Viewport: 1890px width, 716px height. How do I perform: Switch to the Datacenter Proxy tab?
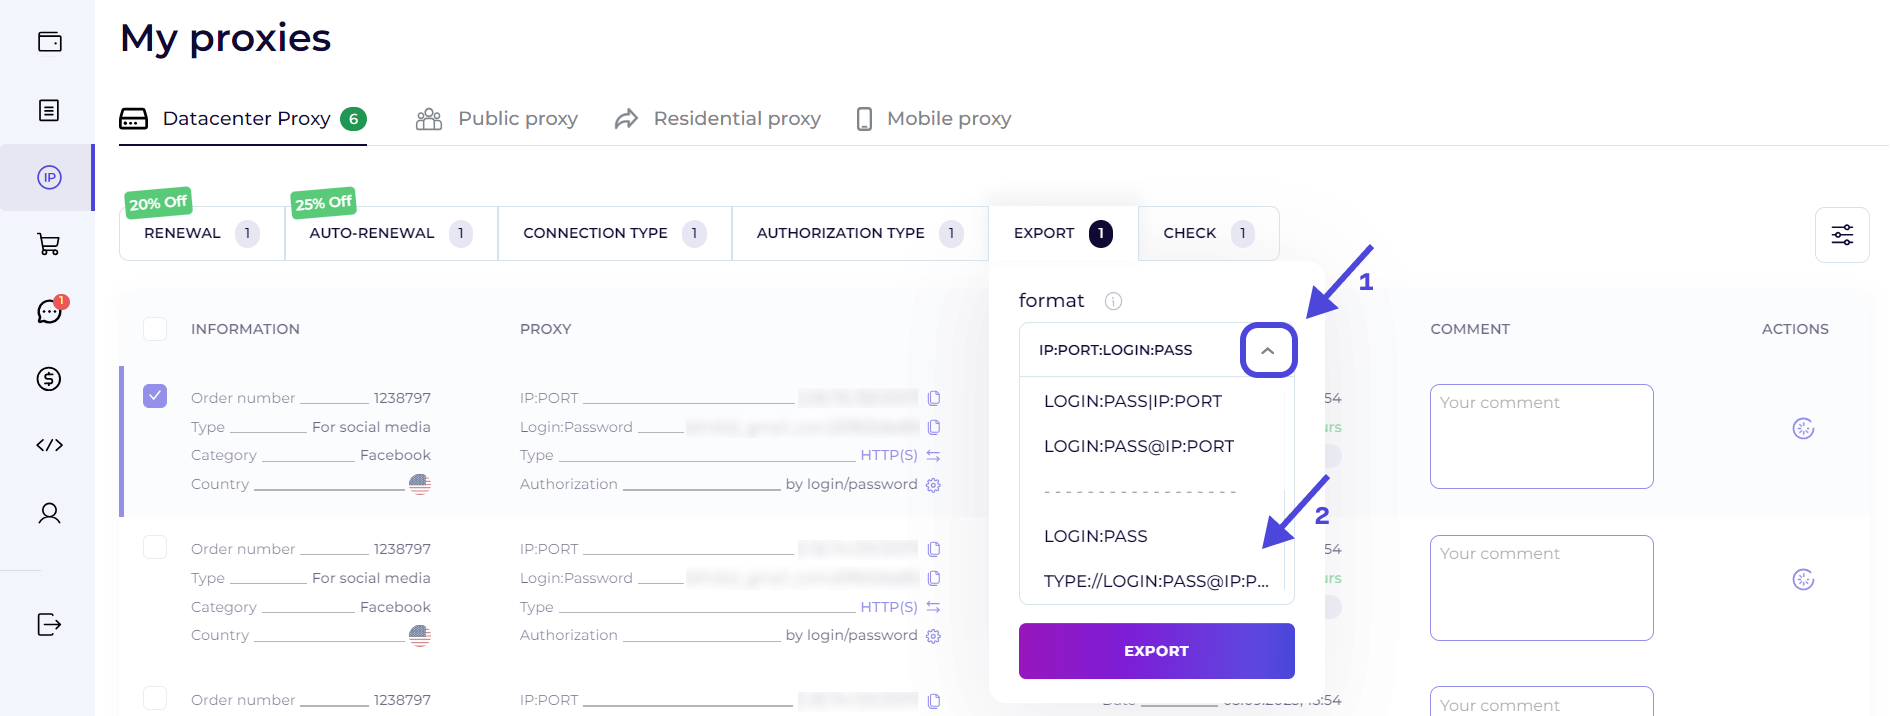point(243,119)
